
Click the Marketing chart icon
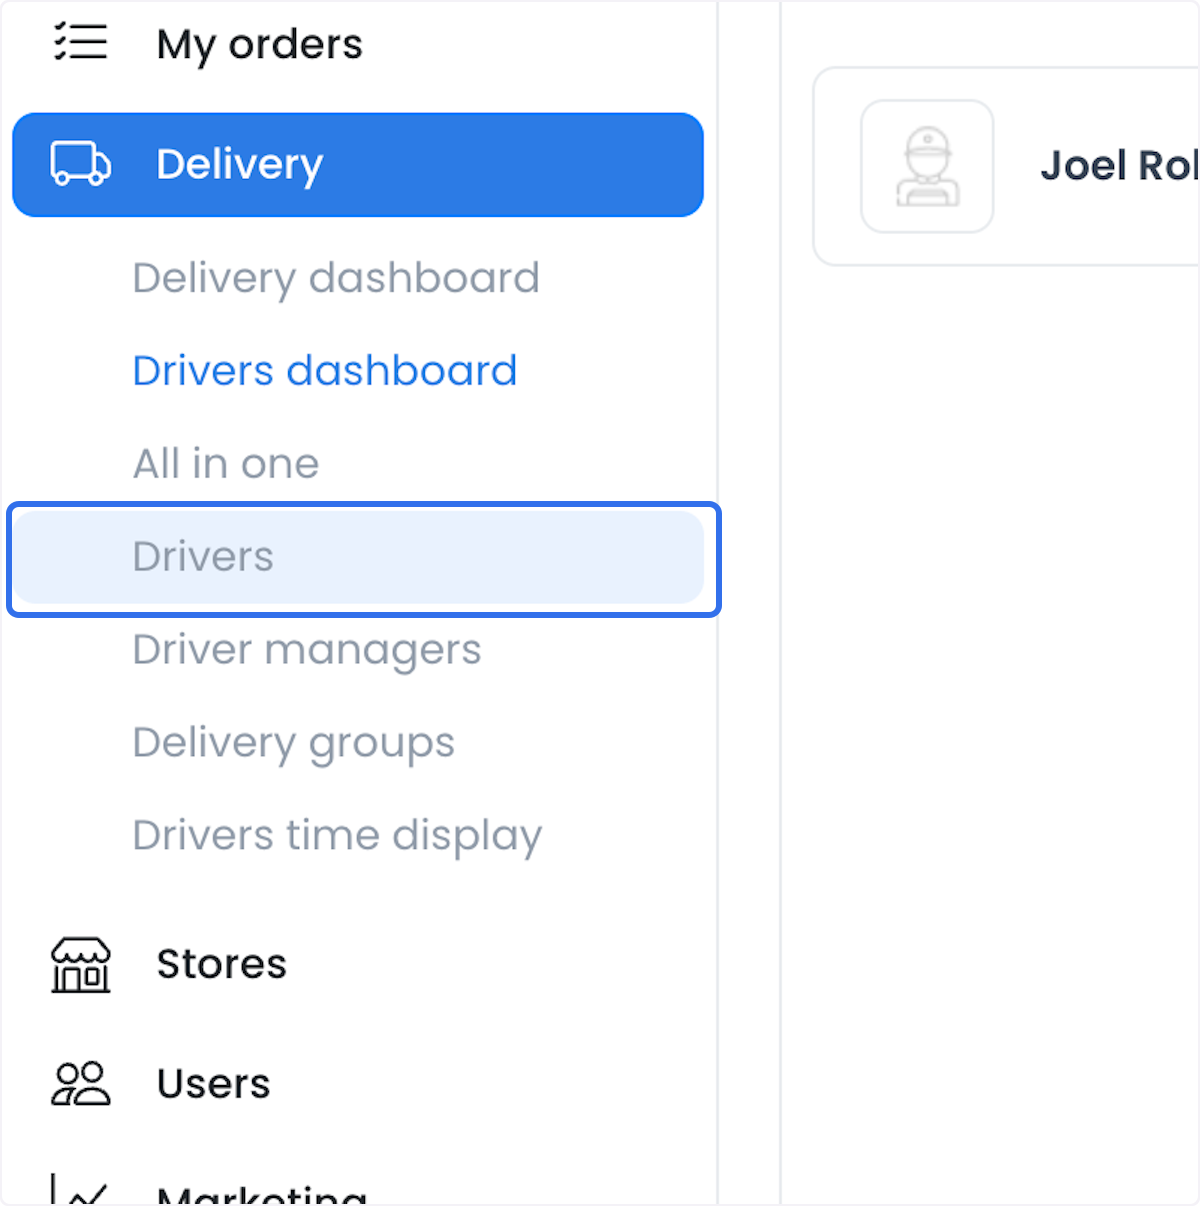pyautogui.click(x=80, y=1190)
